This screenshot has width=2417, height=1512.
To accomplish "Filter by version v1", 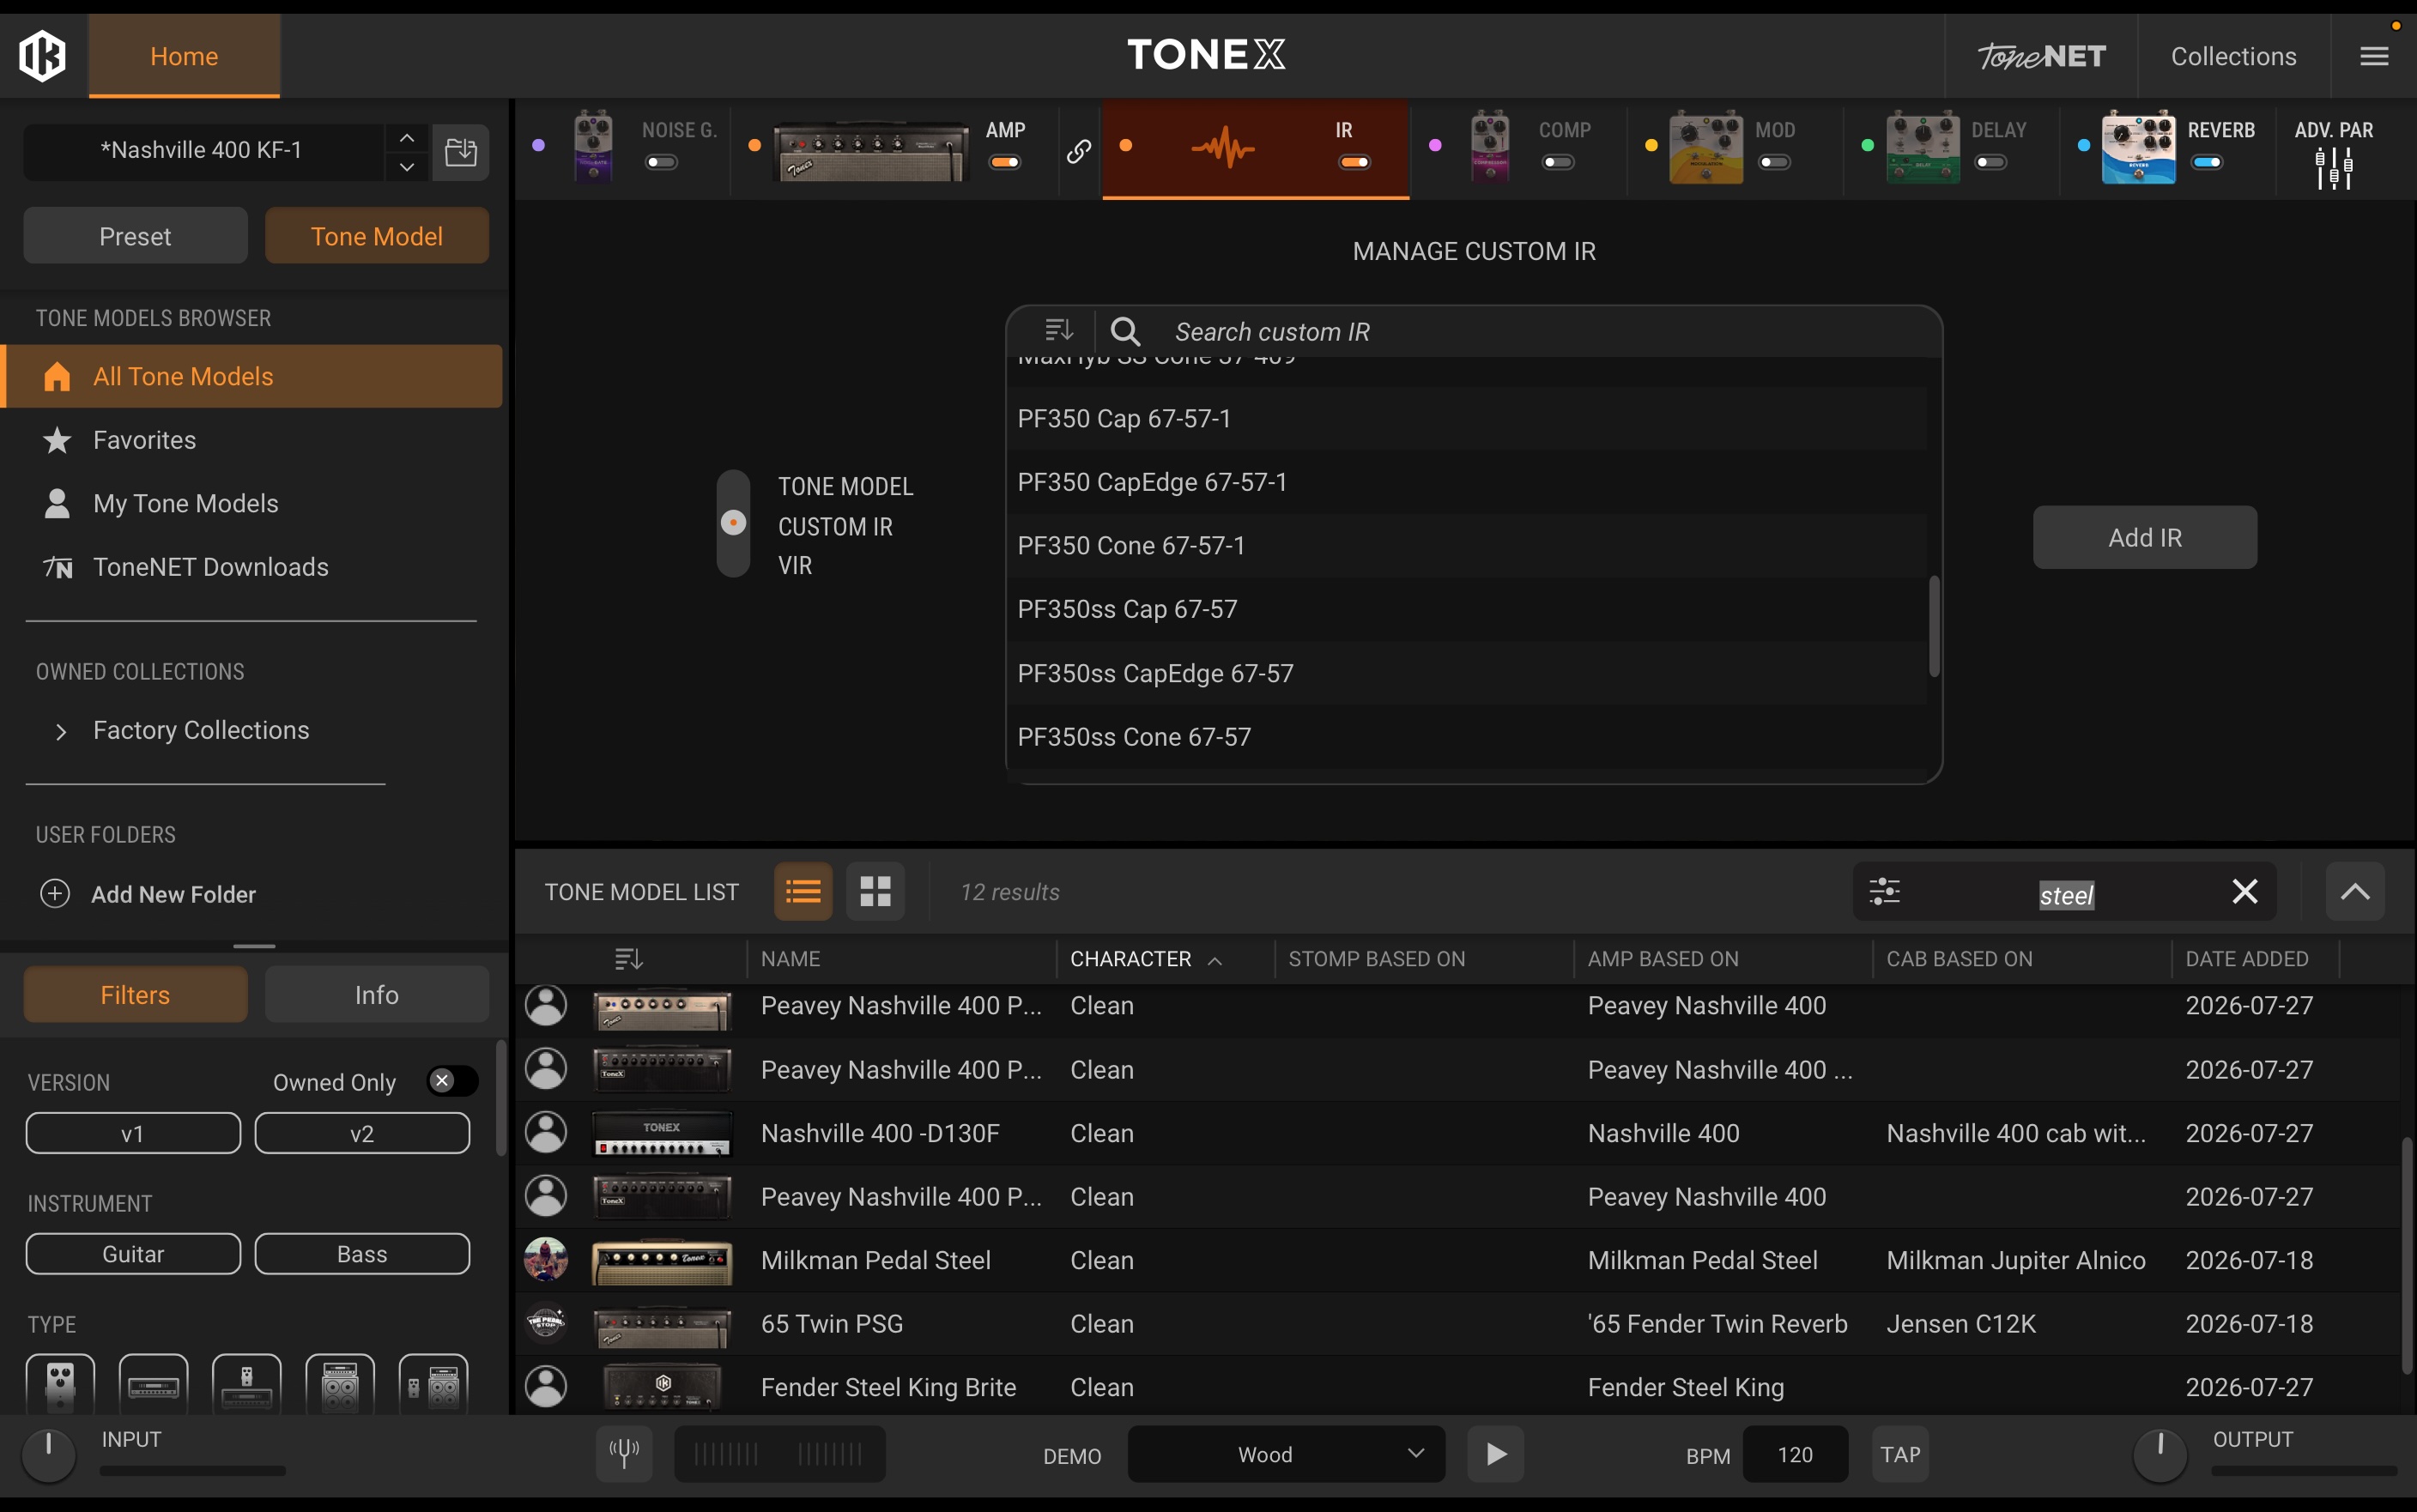I will click(x=133, y=1133).
